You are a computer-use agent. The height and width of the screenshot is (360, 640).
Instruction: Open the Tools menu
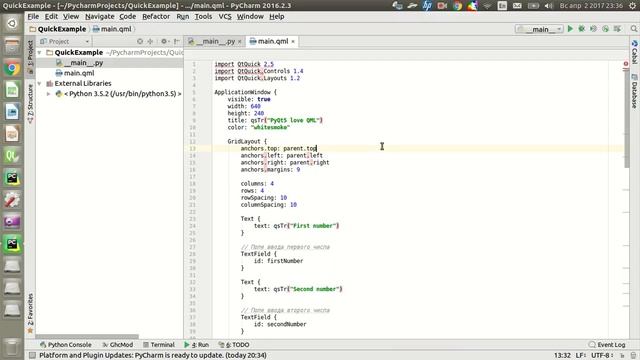click(x=203, y=16)
